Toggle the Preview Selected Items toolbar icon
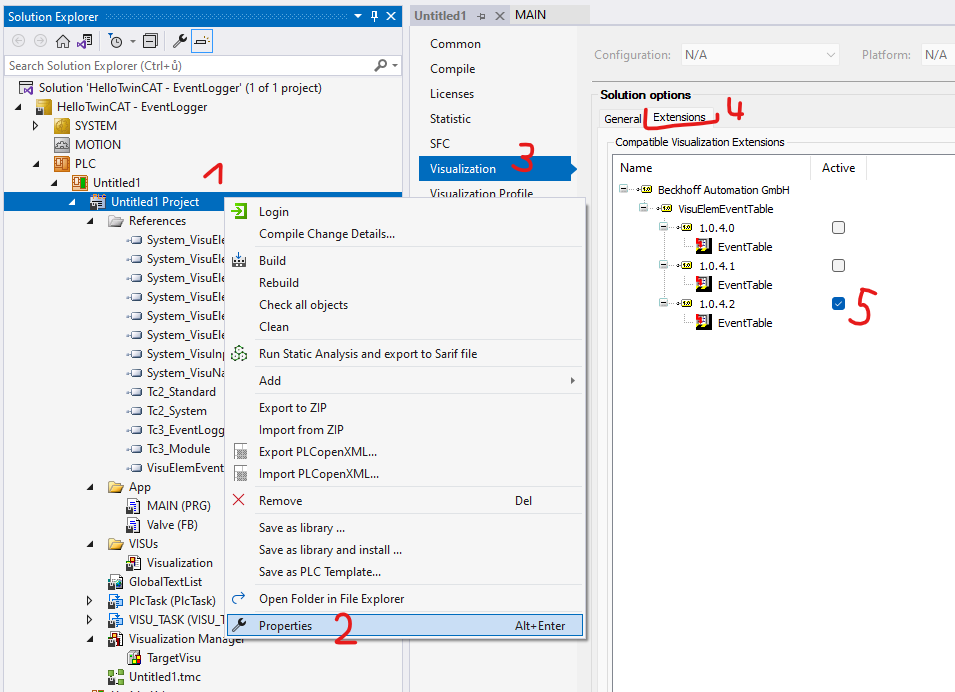The image size is (955, 692). (x=201, y=41)
